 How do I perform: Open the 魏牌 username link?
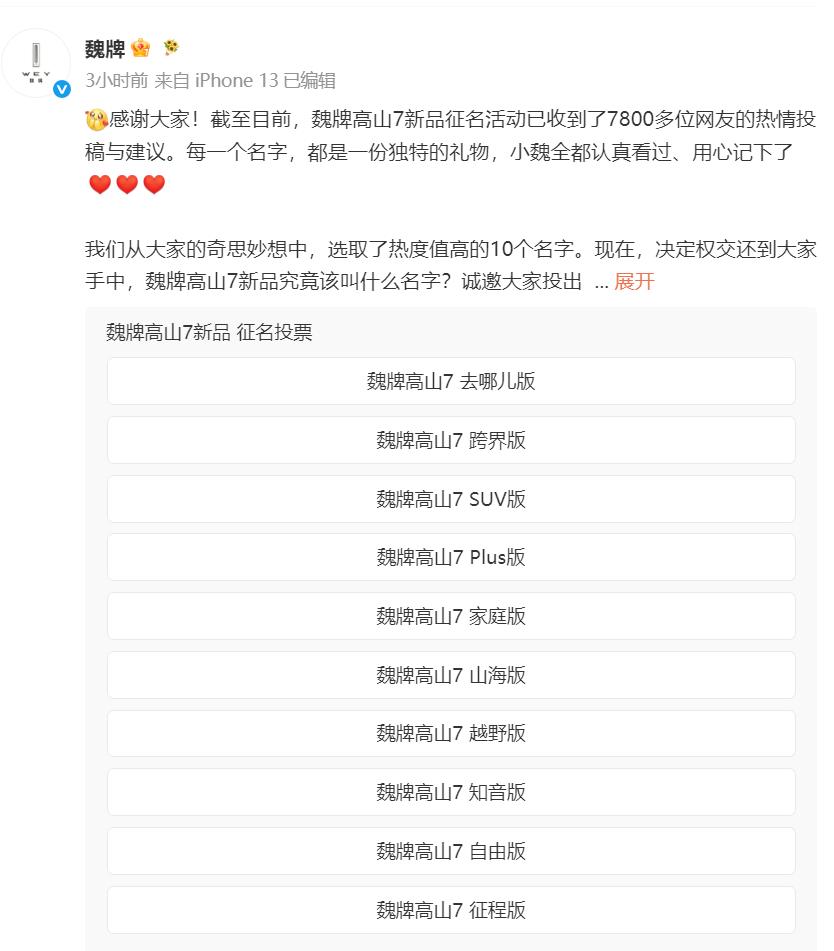105,49
